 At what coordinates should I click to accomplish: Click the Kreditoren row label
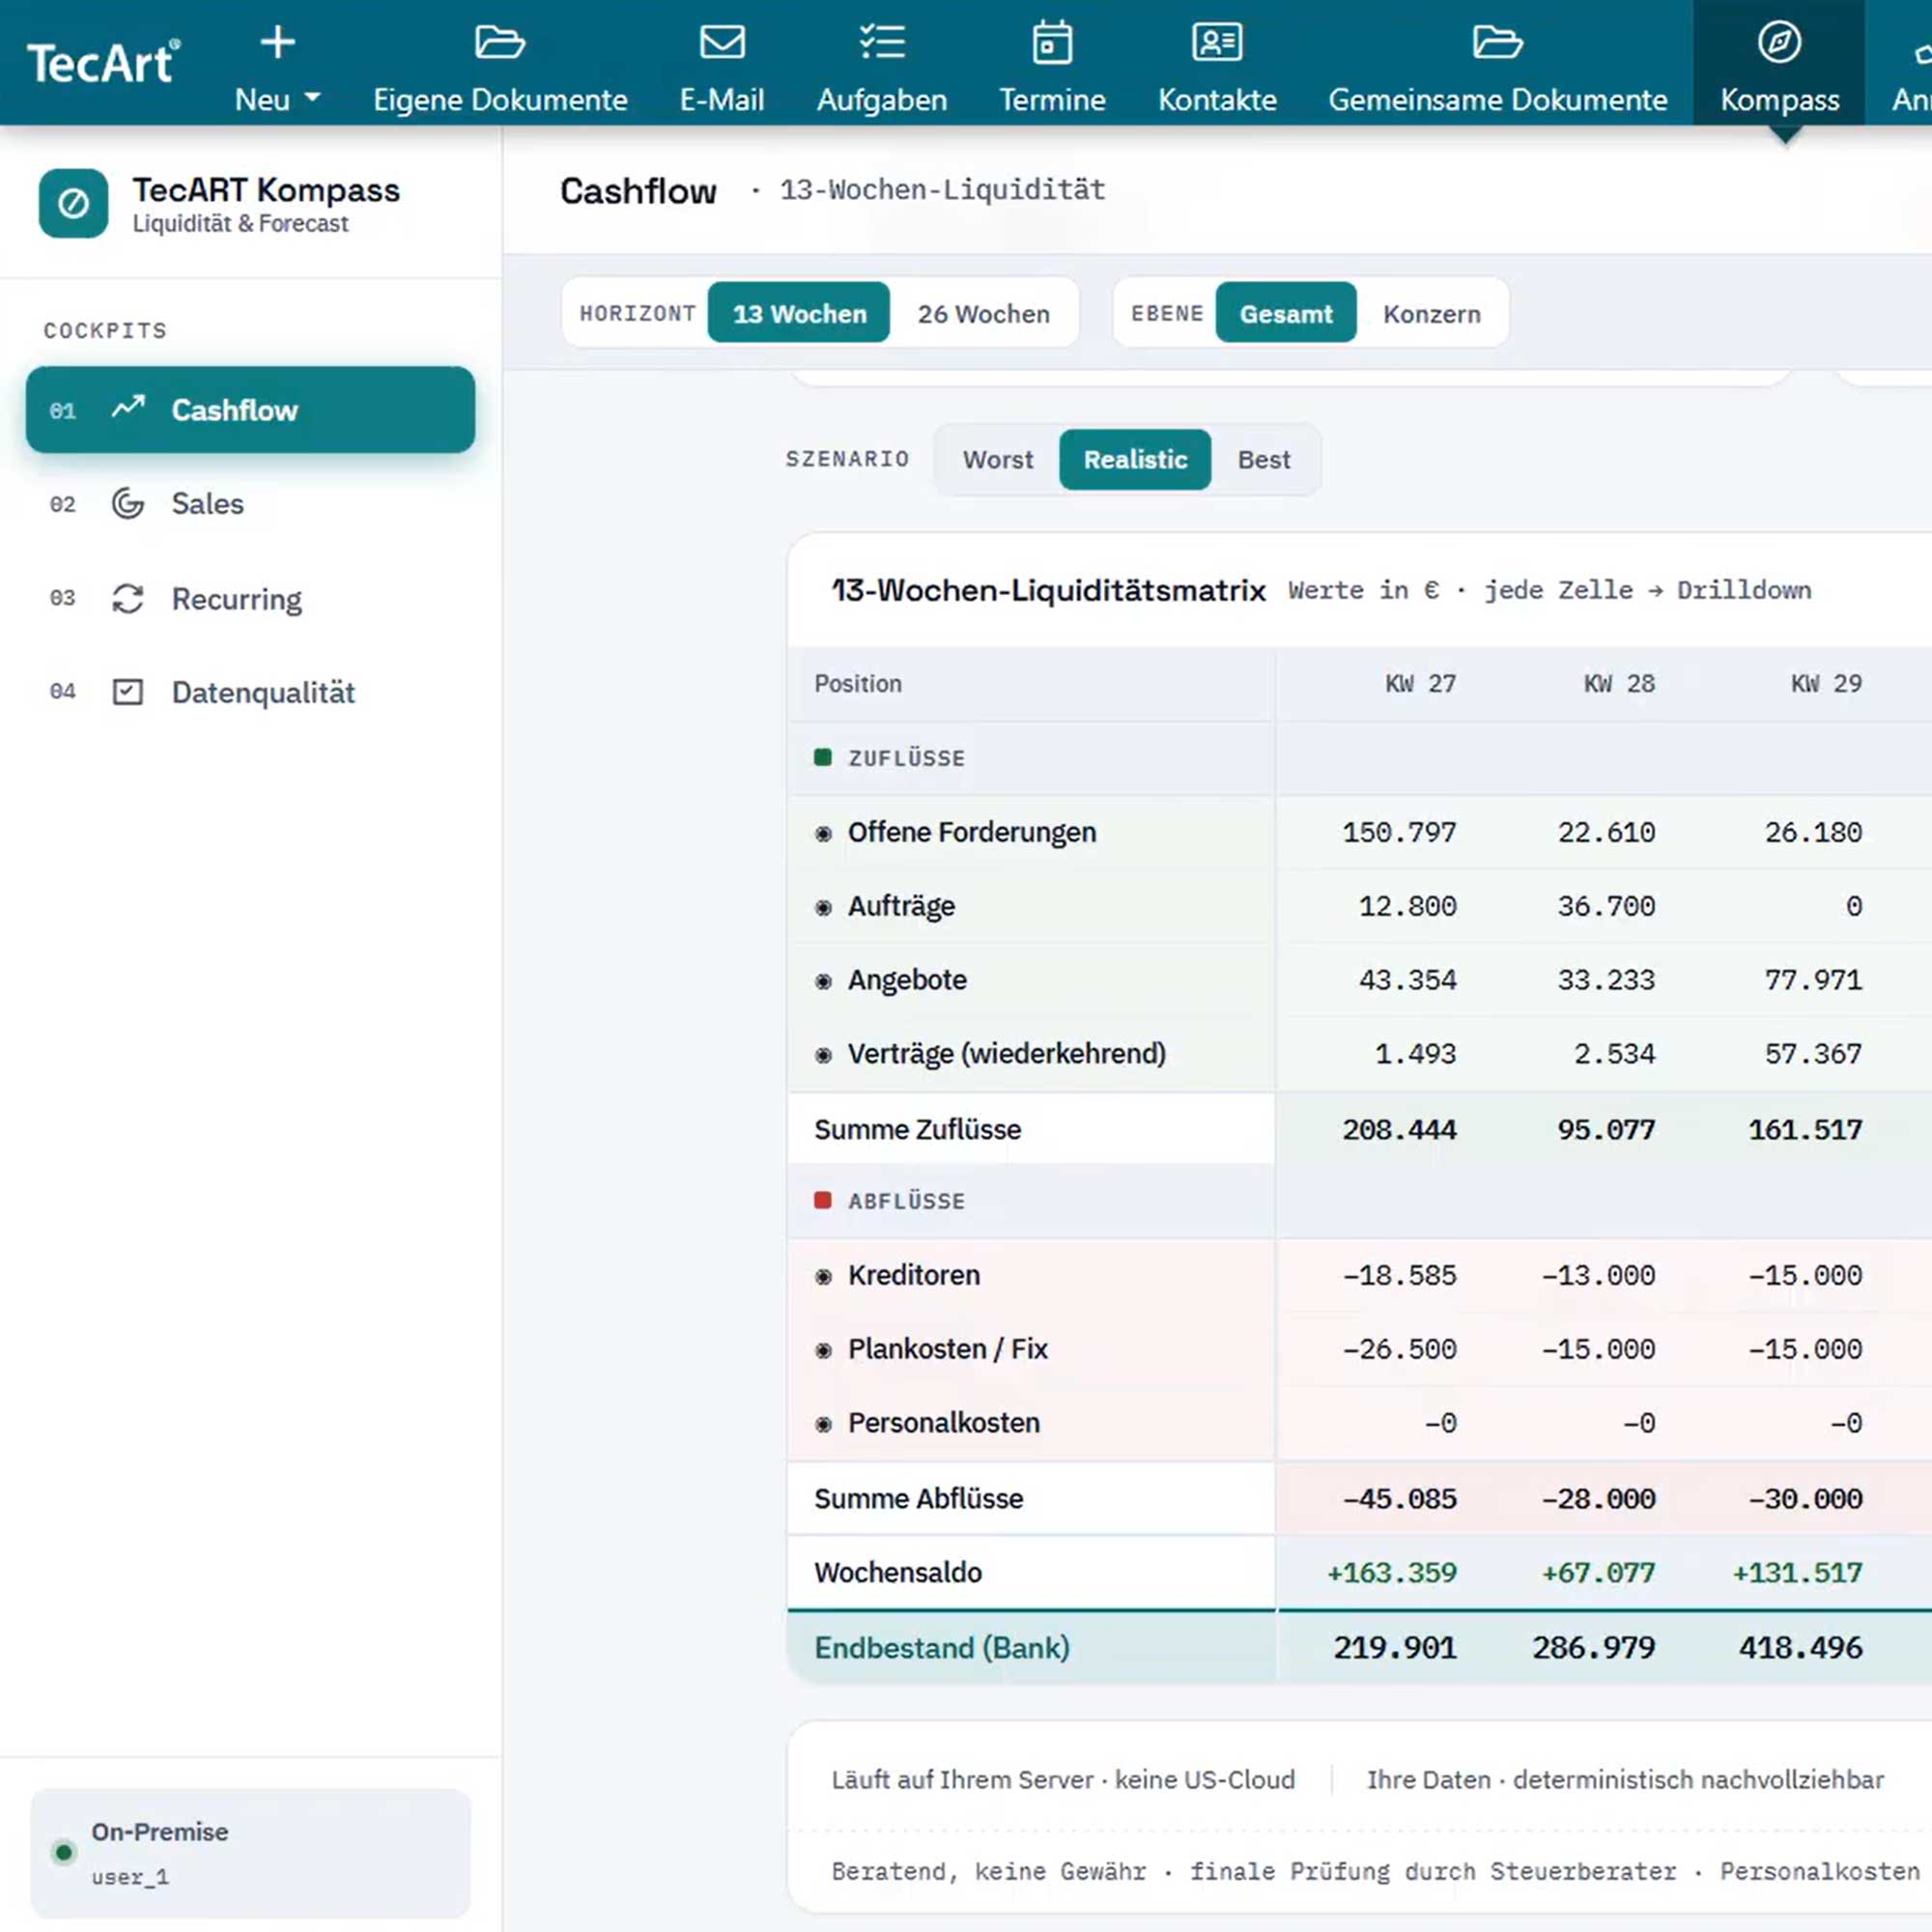(x=914, y=1275)
